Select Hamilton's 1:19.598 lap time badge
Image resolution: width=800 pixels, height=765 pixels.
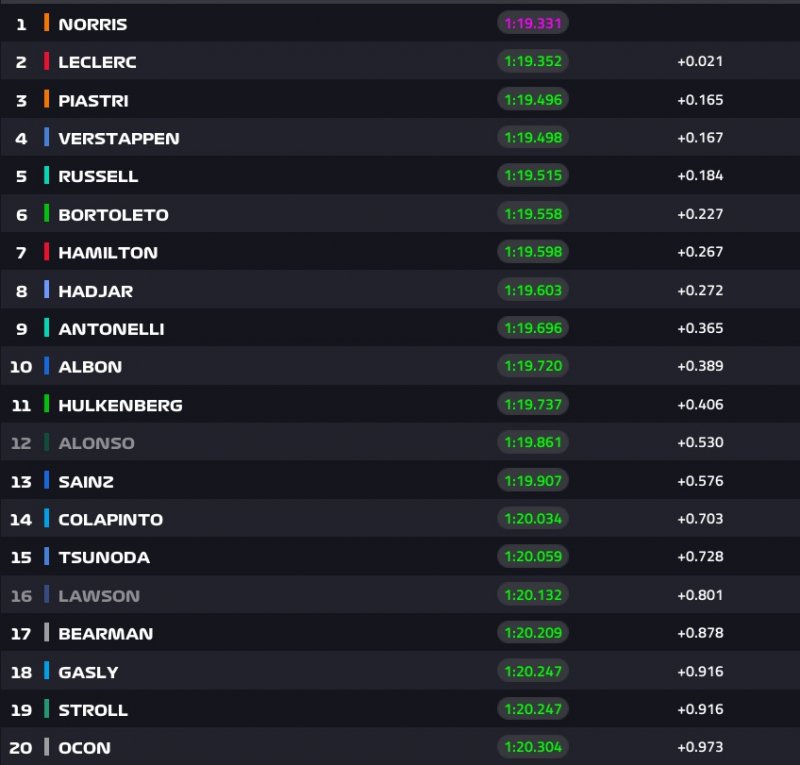(x=533, y=252)
